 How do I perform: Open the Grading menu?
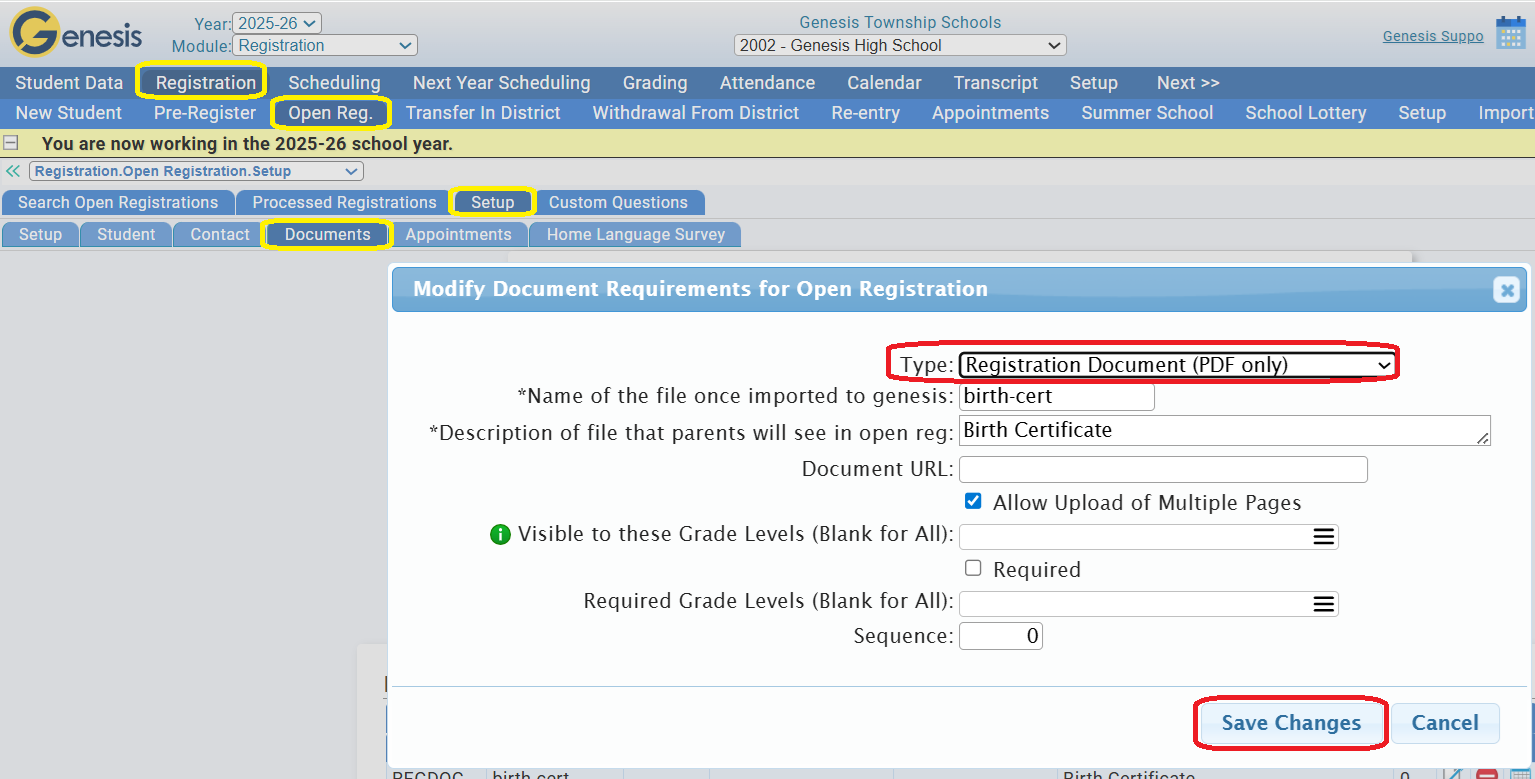pos(655,83)
